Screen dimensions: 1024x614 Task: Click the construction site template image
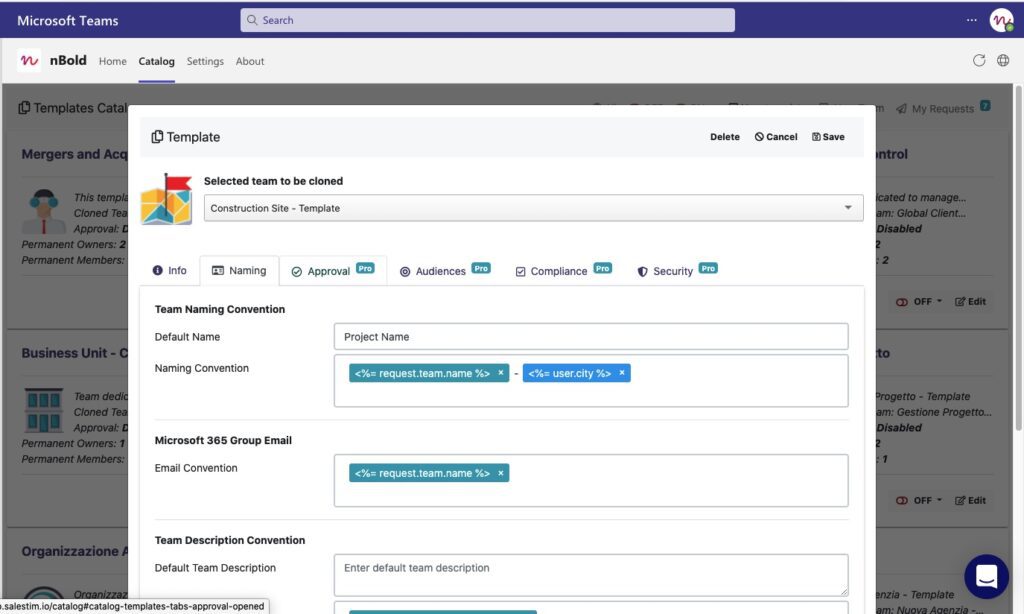click(167, 199)
